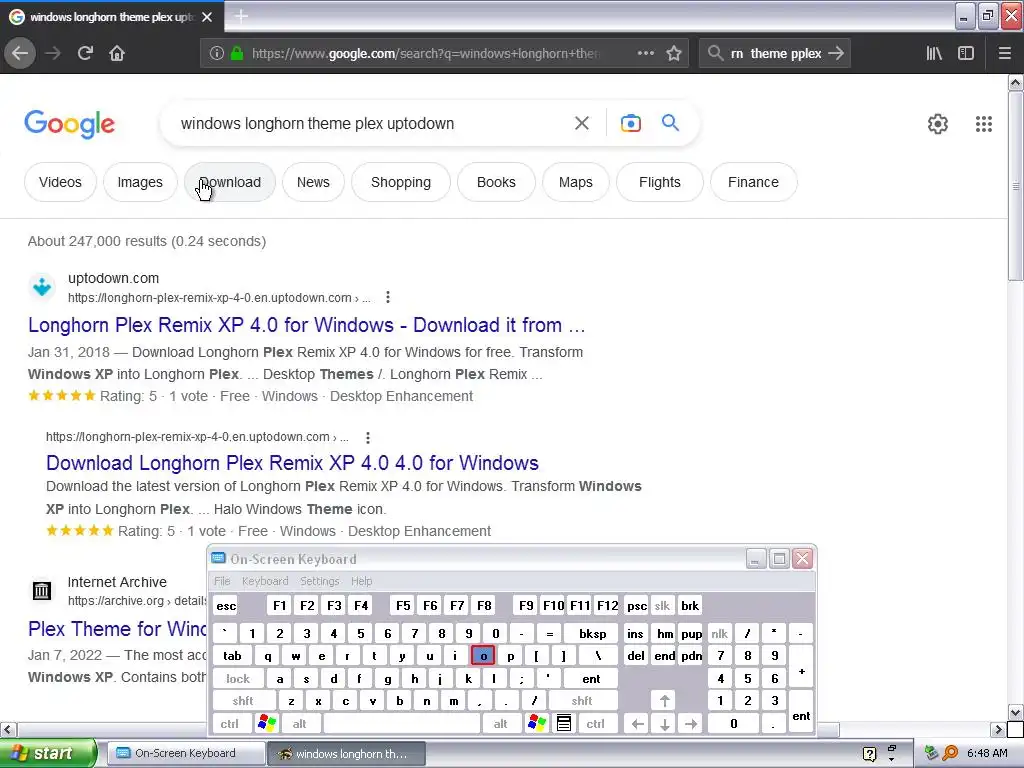
Task: Click the bksp key on On-Screen Keyboard
Action: pyautogui.click(x=593, y=633)
